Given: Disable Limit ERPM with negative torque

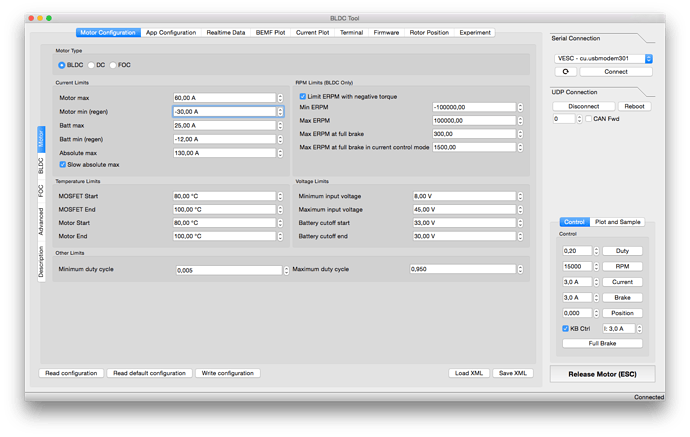Looking at the screenshot, I should (x=303, y=95).
